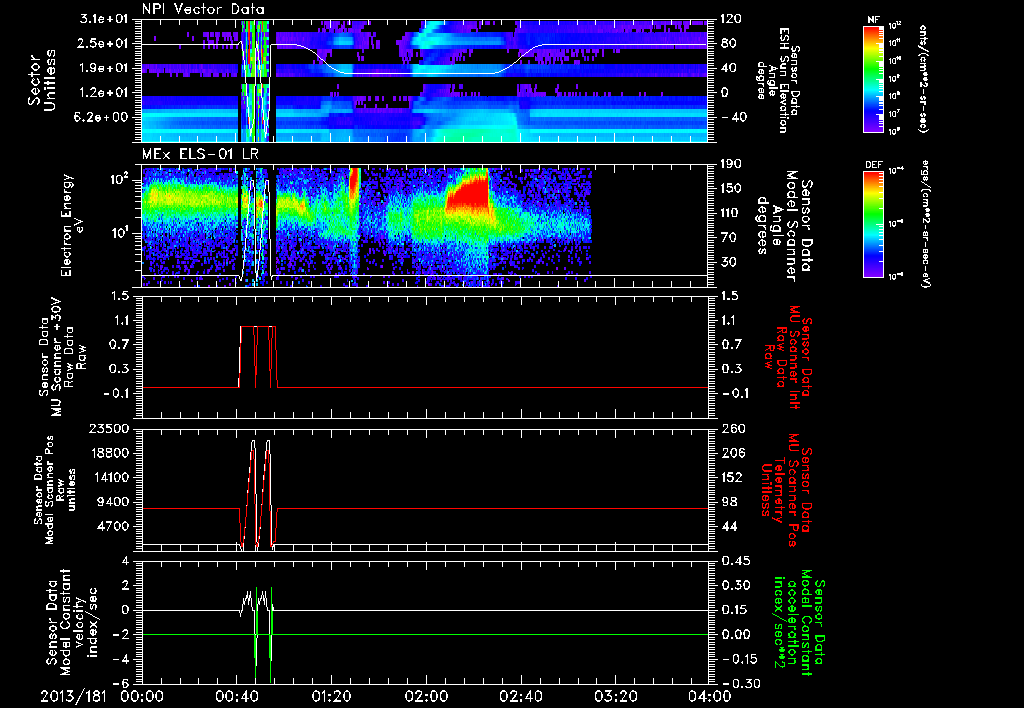Click the 'NF' color bar title
The image size is (1024, 708).
pyautogui.click(x=874, y=20)
